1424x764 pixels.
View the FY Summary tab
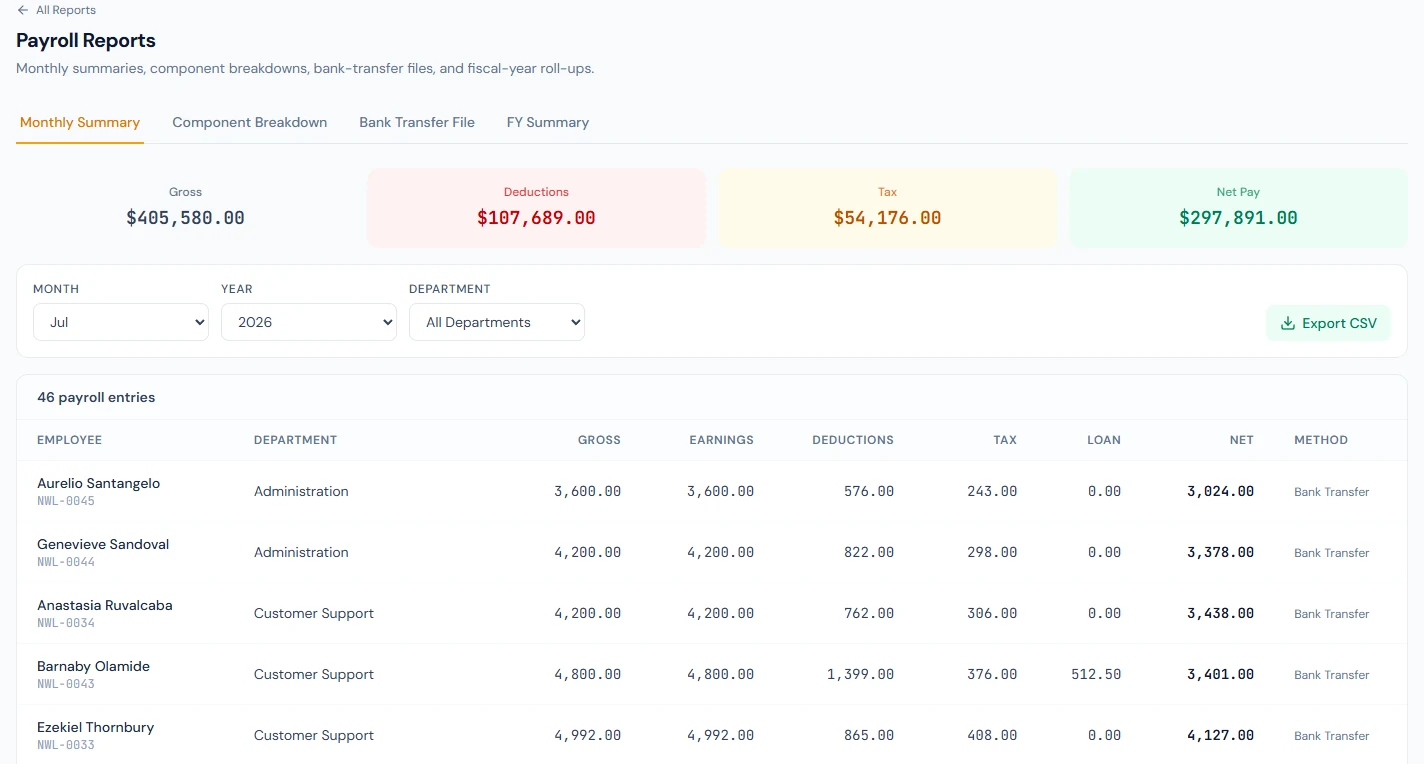point(548,122)
